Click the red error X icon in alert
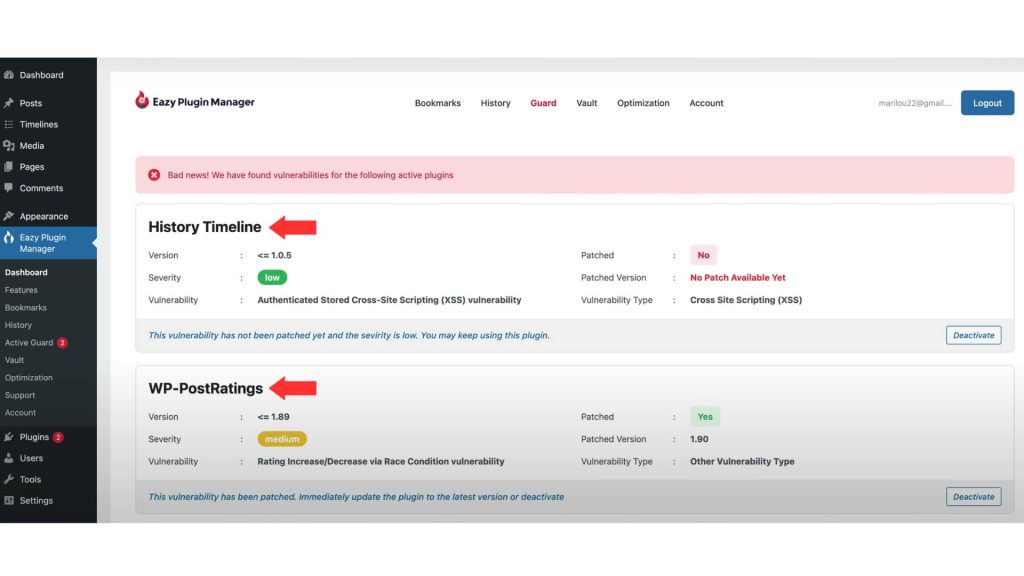 pyautogui.click(x=154, y=175)
